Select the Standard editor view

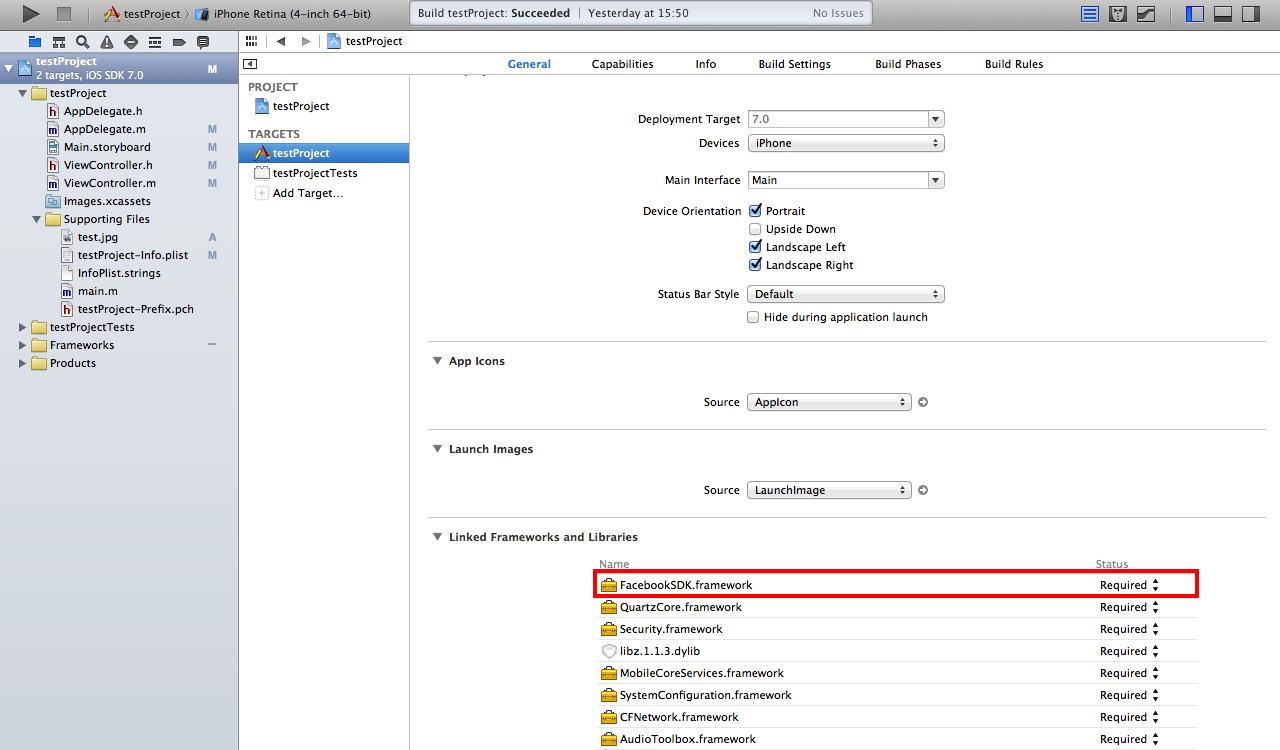pos(1090,14)
